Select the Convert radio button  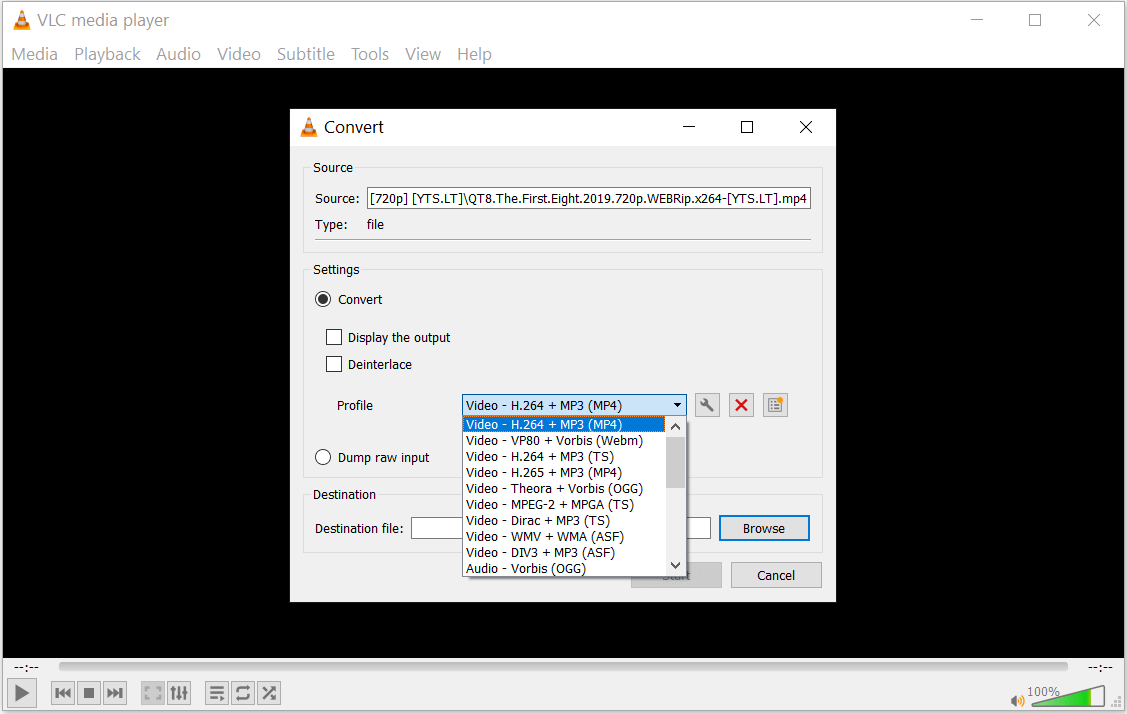click(323, 299)
